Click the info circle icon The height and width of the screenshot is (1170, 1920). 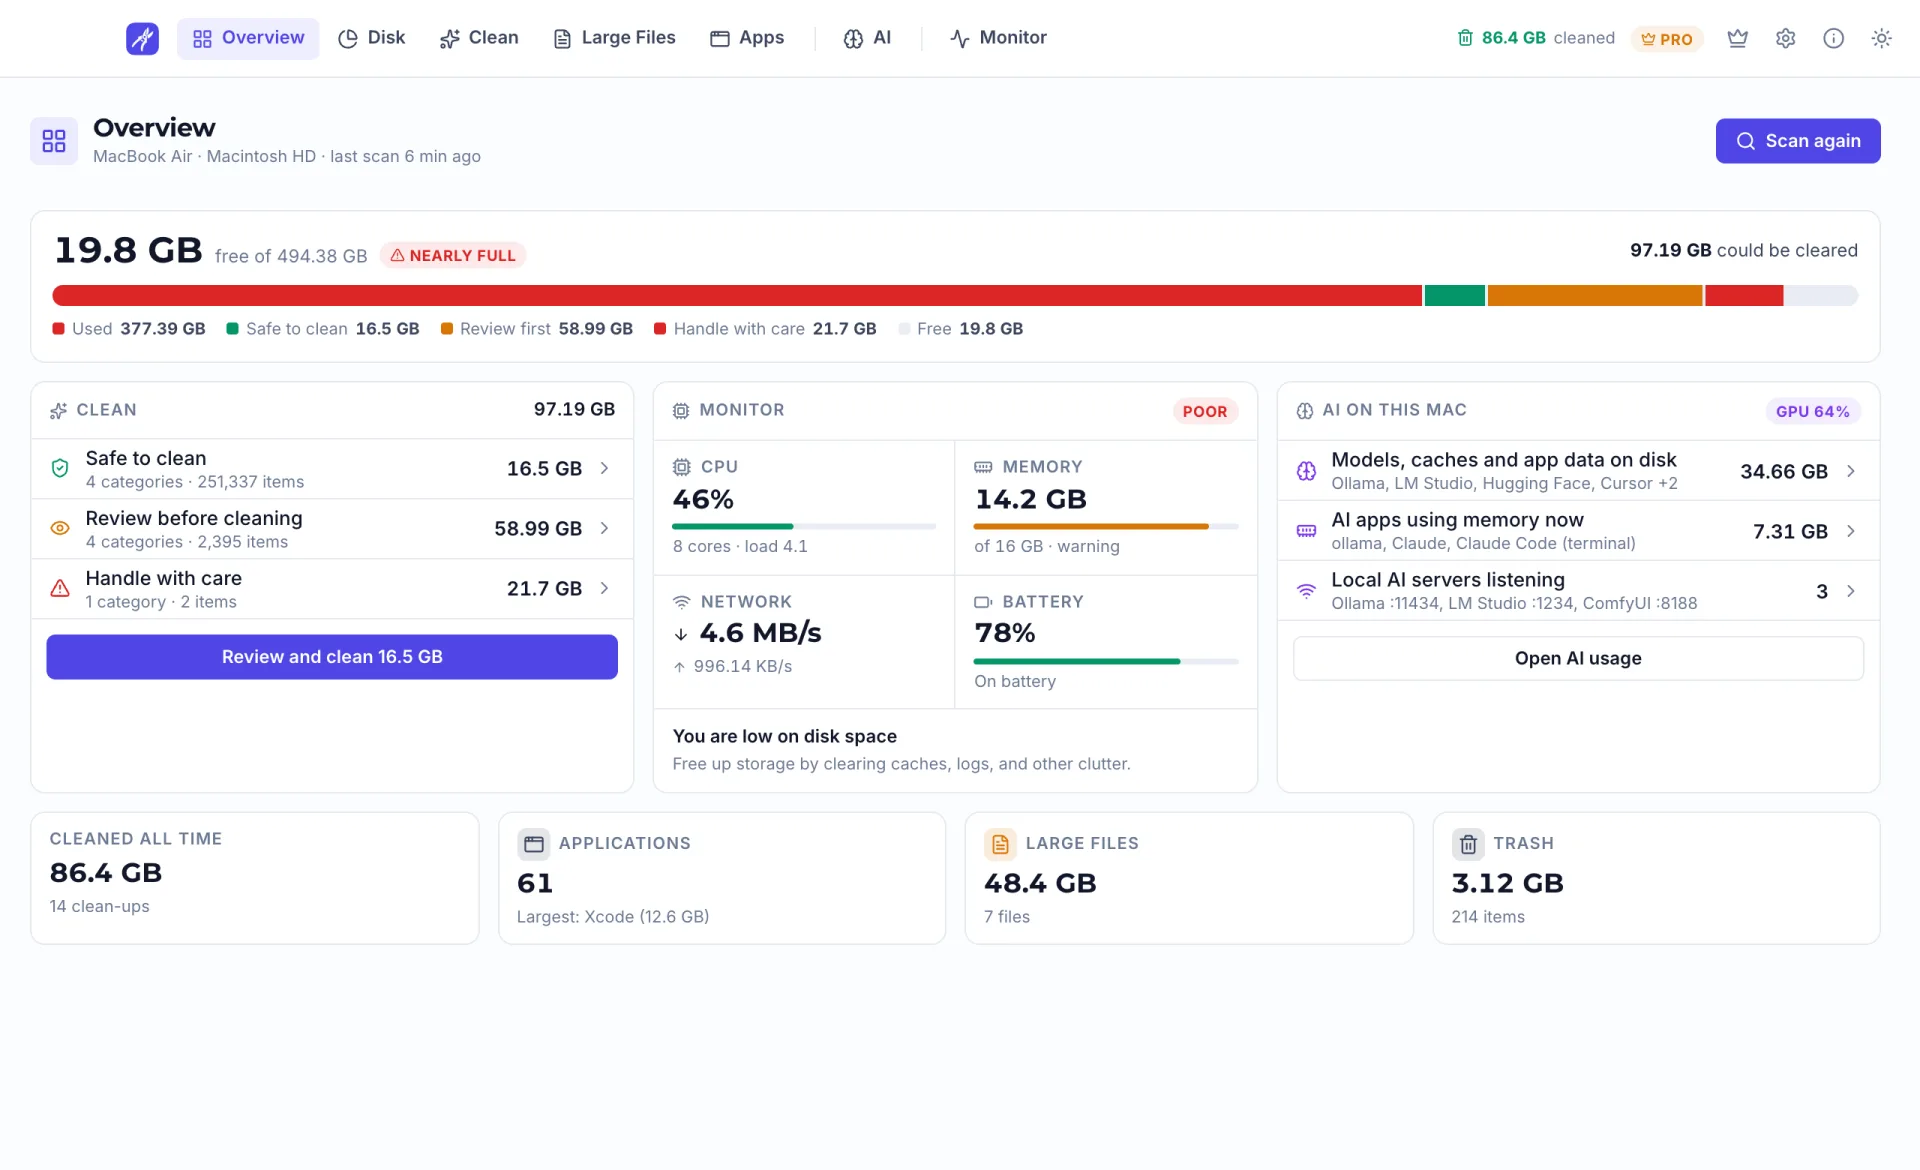click(1833, 38)
